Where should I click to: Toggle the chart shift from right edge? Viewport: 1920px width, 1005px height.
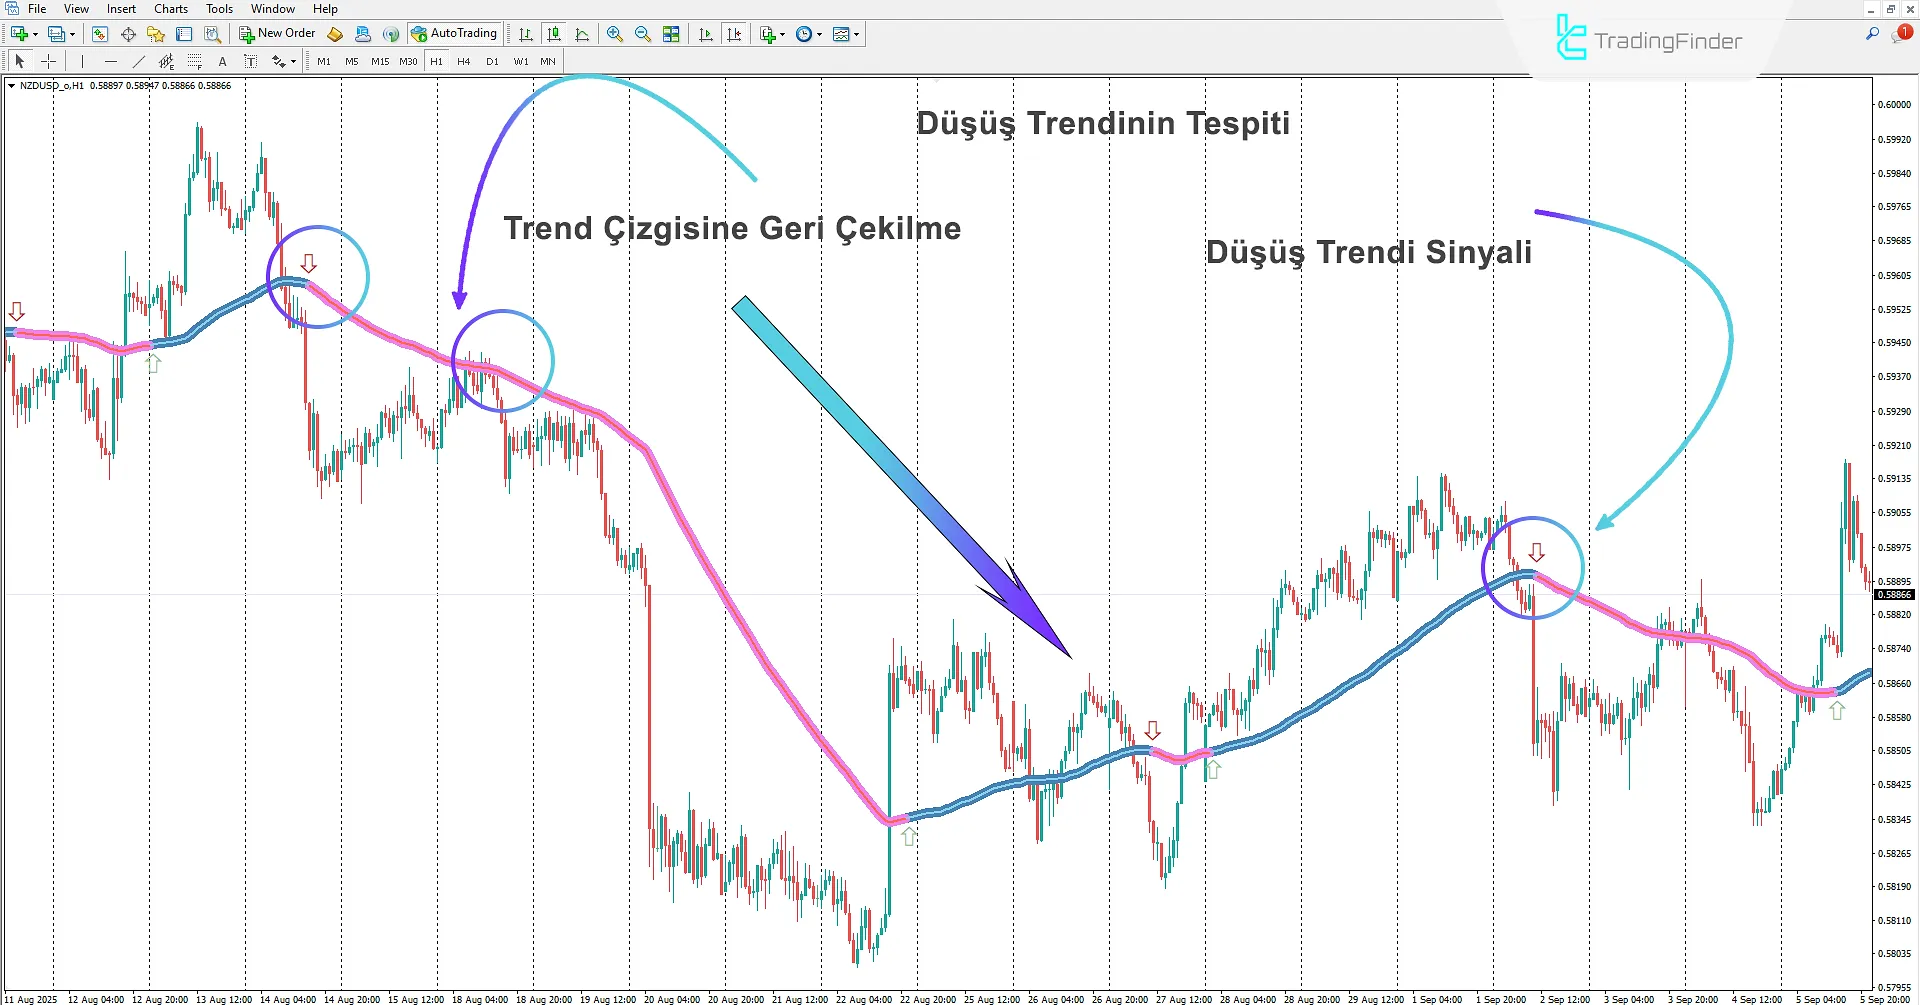pos(735,33)
